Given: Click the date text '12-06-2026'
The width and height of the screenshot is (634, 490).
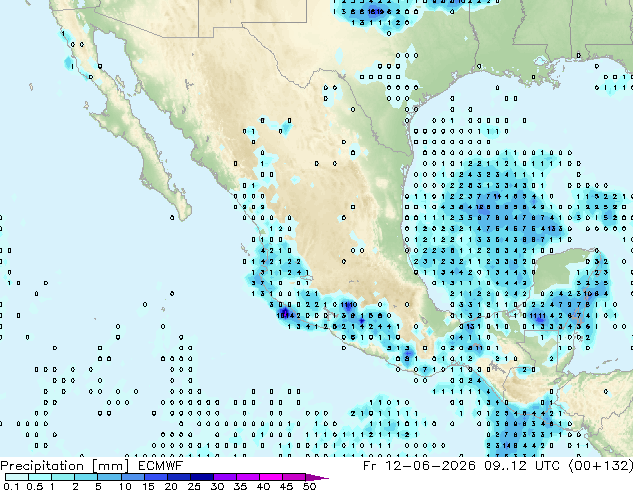Looking at the screenshot, I should tap(430, 466).
